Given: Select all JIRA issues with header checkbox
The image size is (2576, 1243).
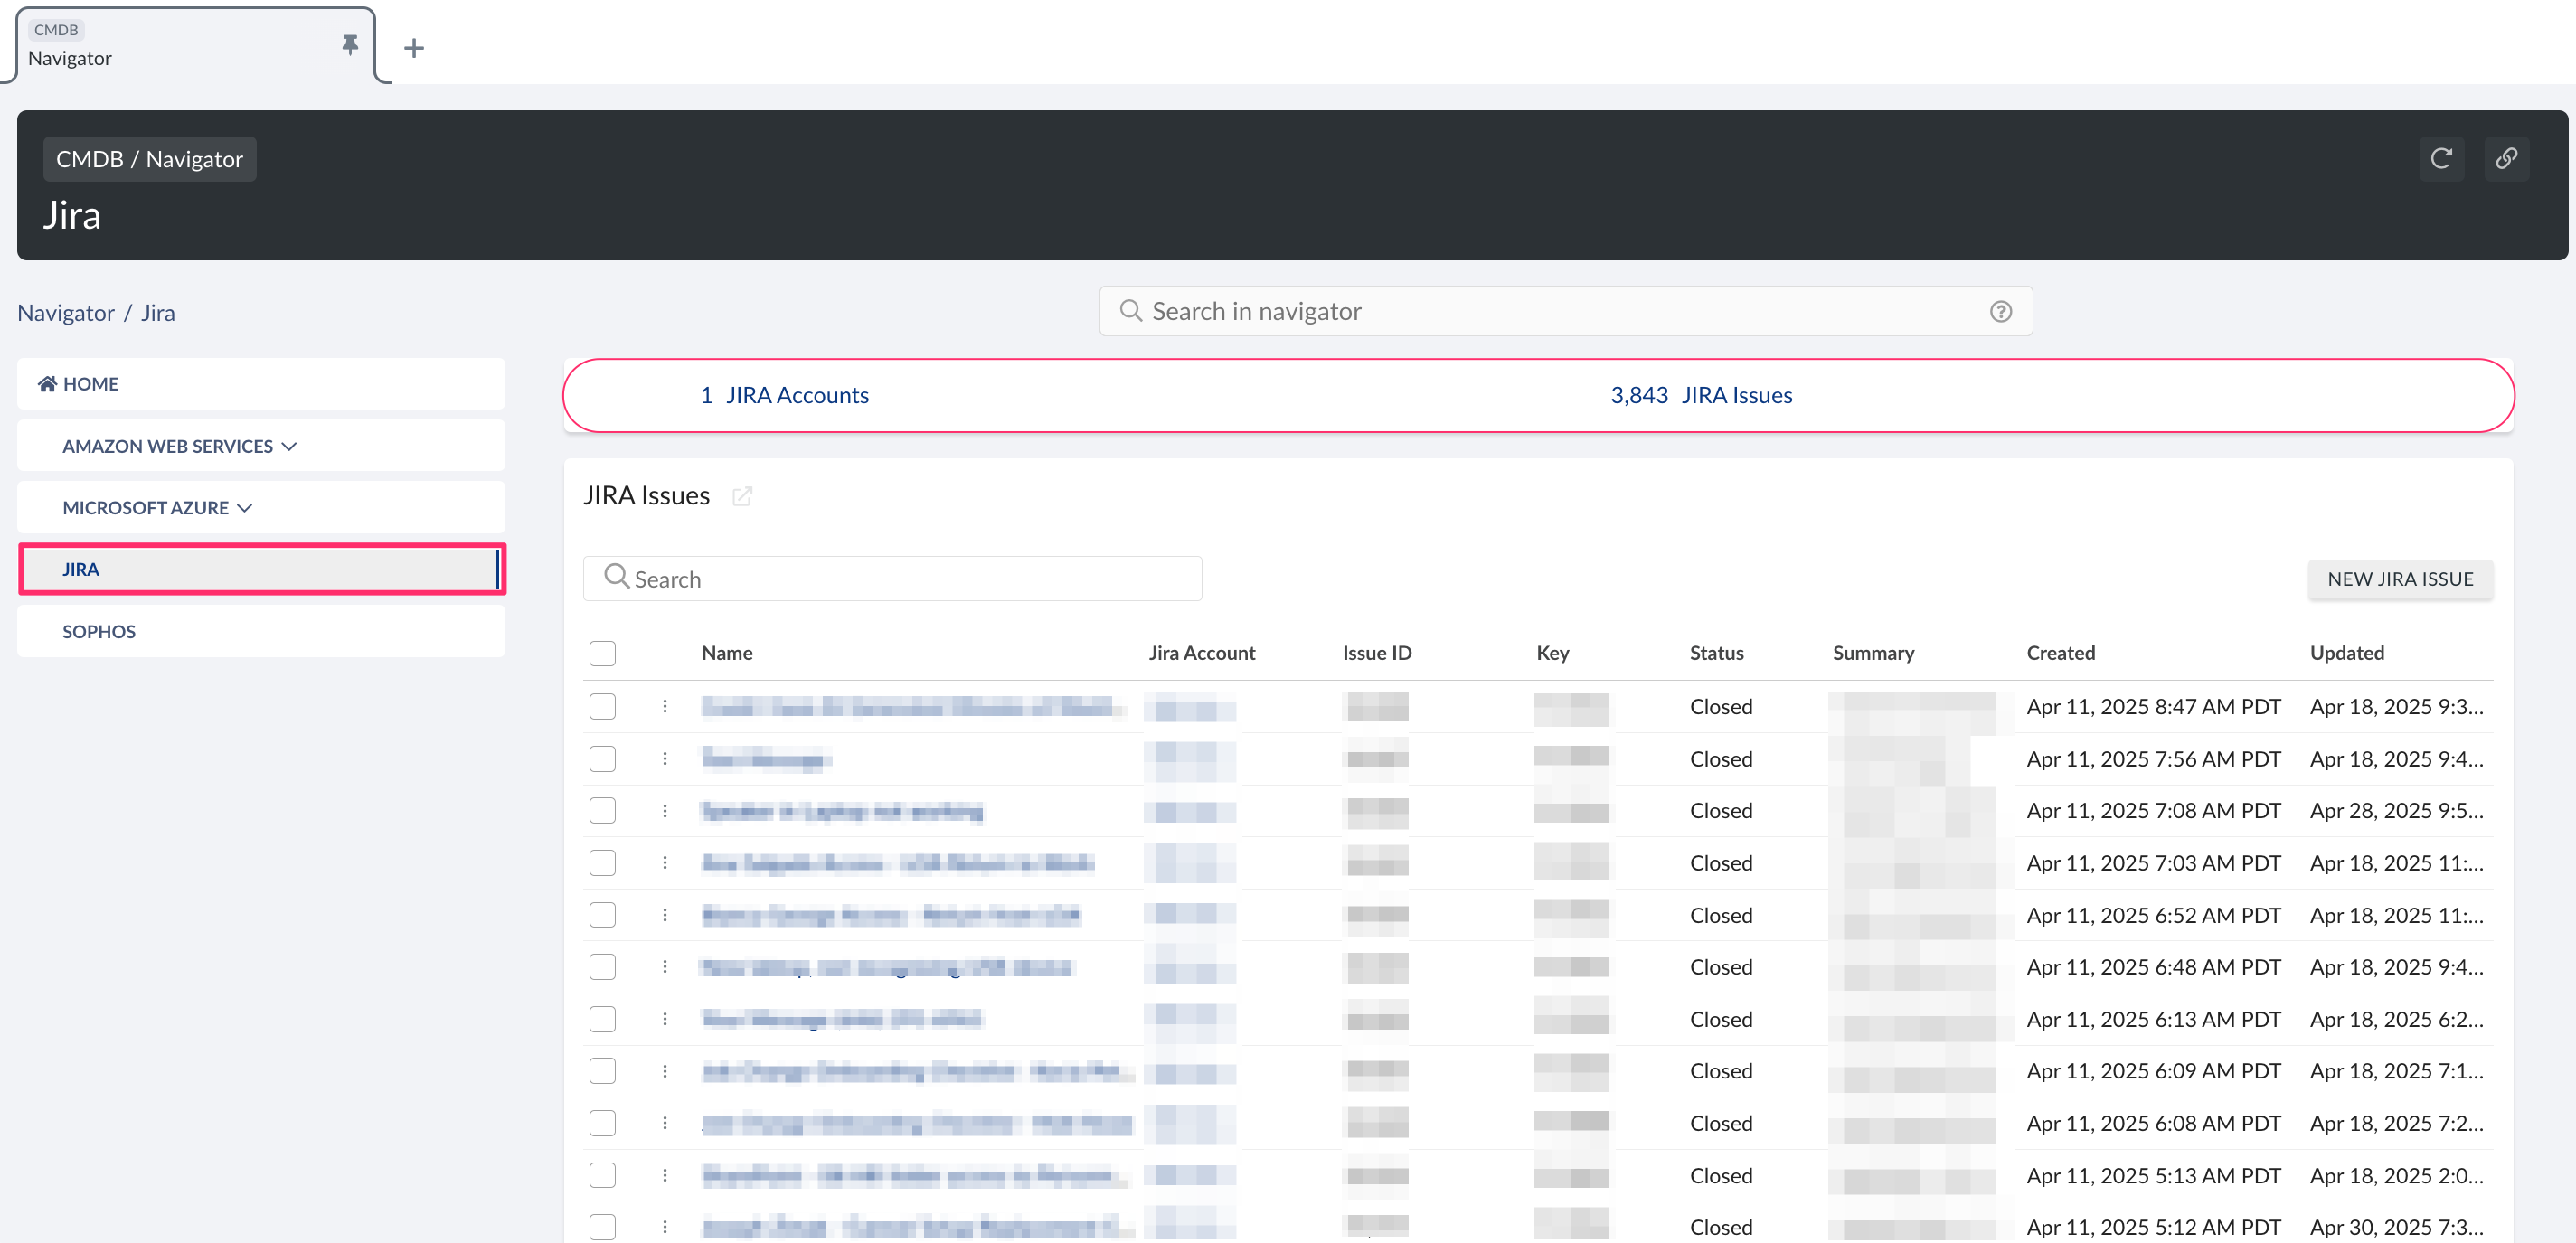Looking at the screenshot, I should pyautogui.click(x=602, y=653).
